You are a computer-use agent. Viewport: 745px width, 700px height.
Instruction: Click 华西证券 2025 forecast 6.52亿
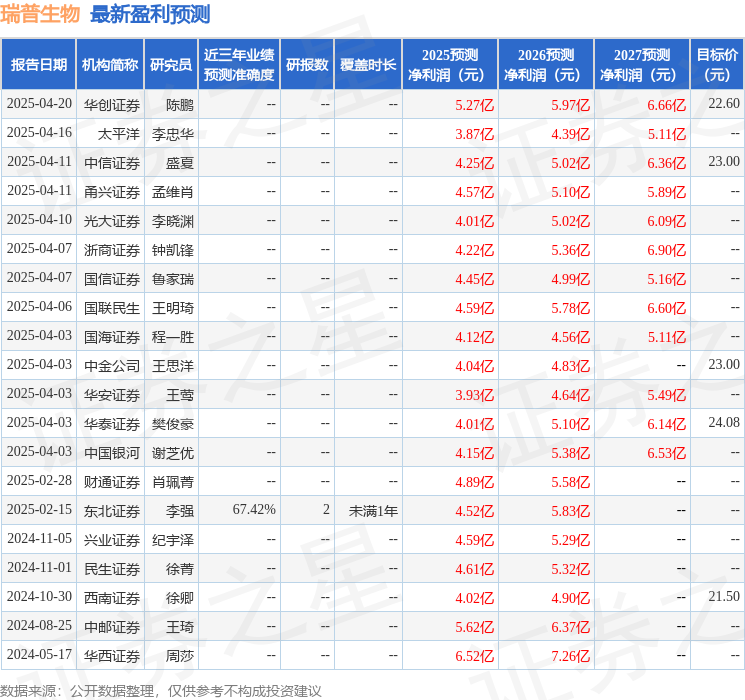click(474, 655)
